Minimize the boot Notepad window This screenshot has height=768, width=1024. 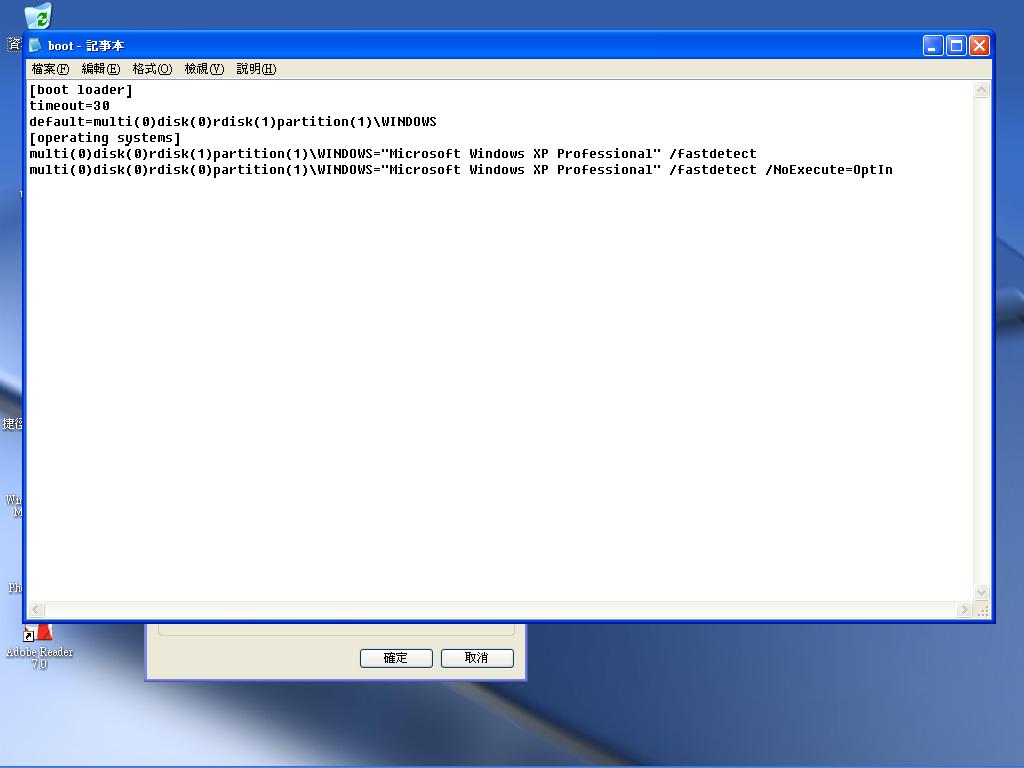pyautogui.click(x=933, y=45)
